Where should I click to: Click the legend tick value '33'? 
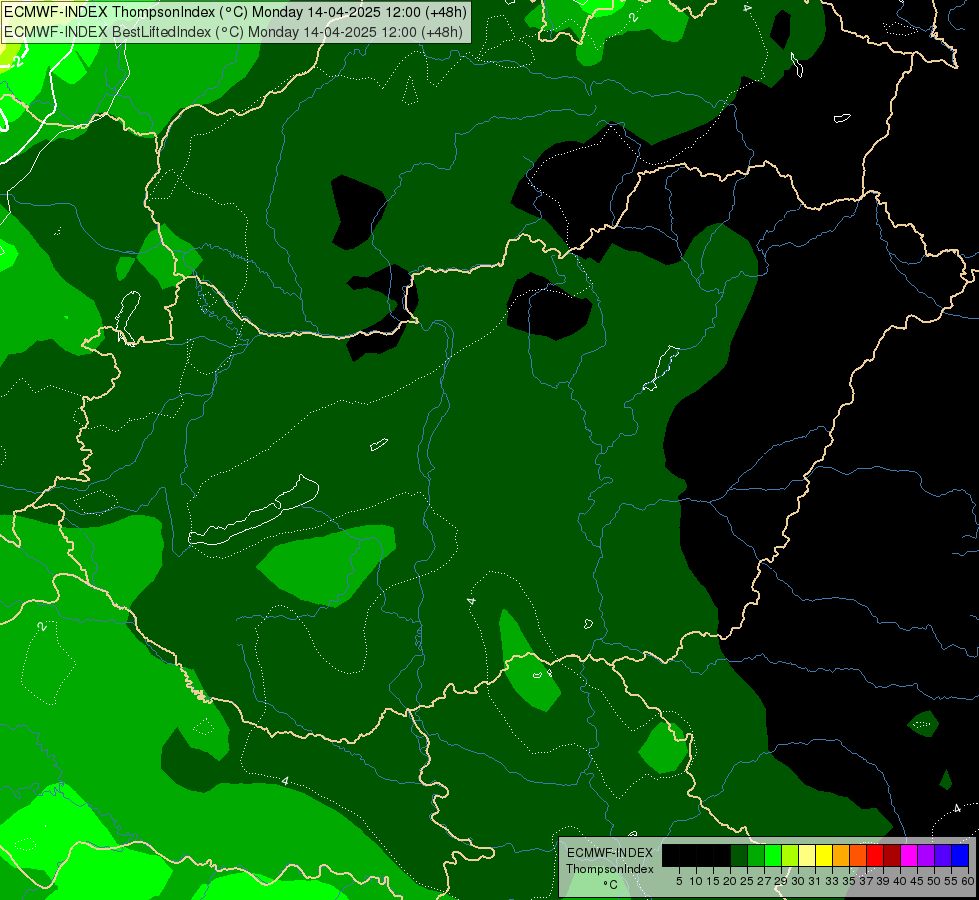[x=832, y=881]
